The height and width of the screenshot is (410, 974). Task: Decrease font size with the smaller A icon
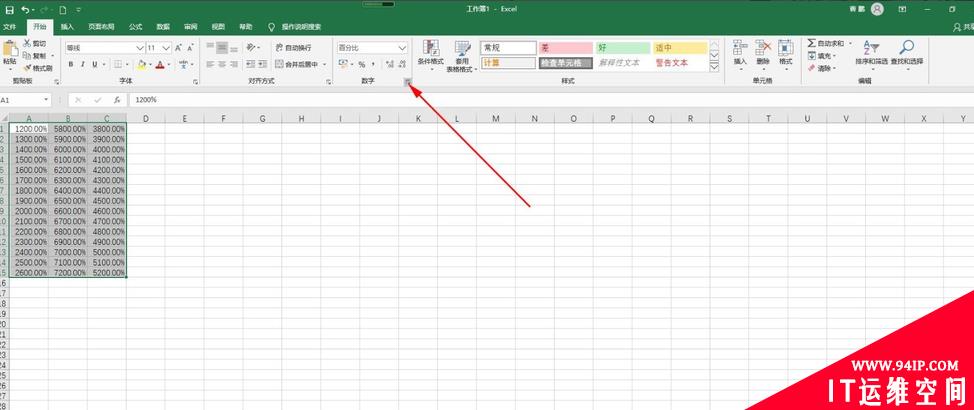coord(191,48)
